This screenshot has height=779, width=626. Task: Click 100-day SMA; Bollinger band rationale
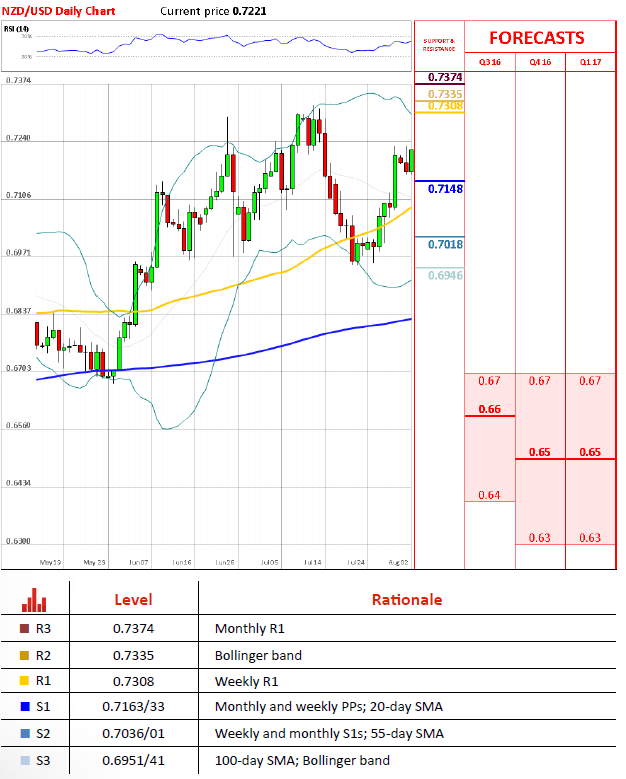click(x=302, y=760)
